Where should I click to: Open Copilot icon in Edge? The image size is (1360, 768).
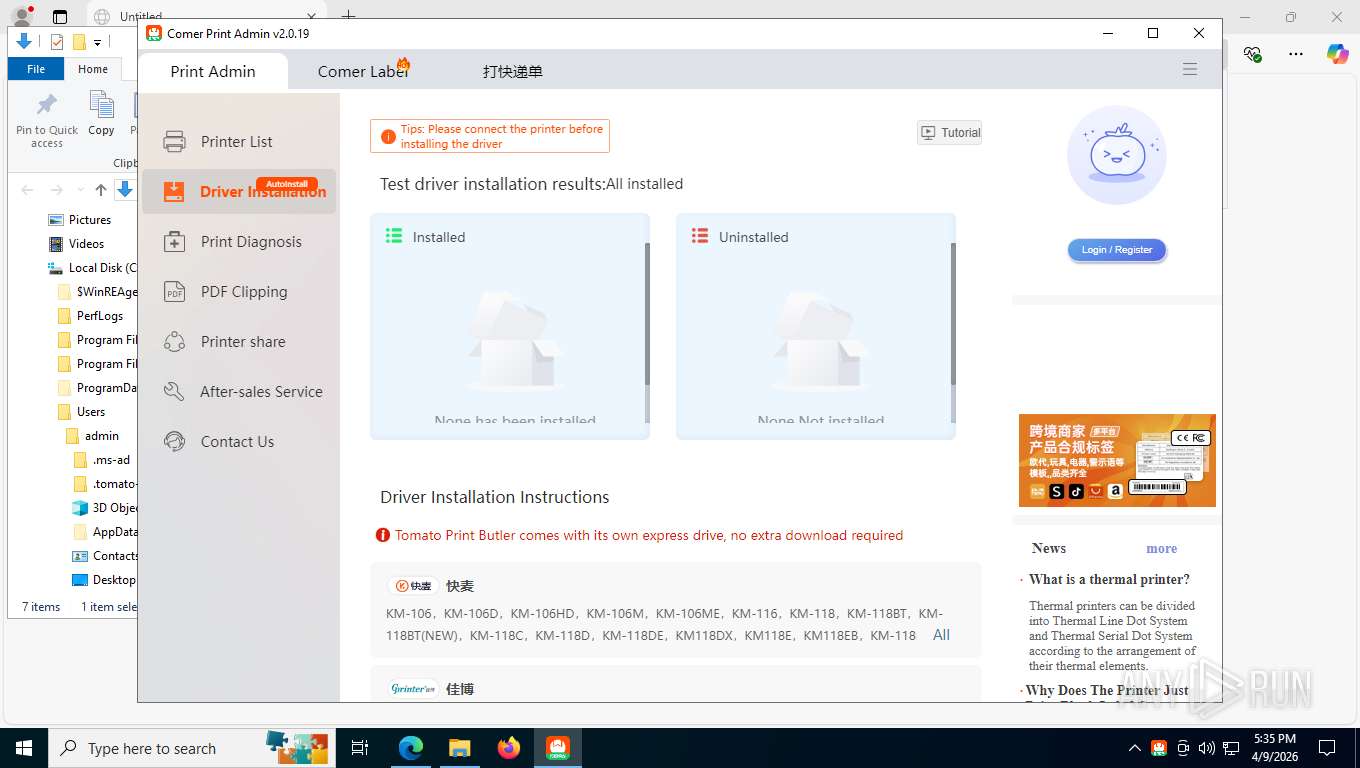(1338, 54)
